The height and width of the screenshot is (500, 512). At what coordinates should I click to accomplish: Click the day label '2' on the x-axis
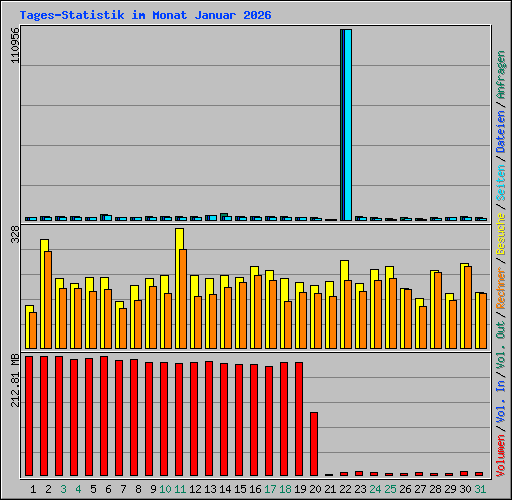pyautogui.click(x=48, y=489)
